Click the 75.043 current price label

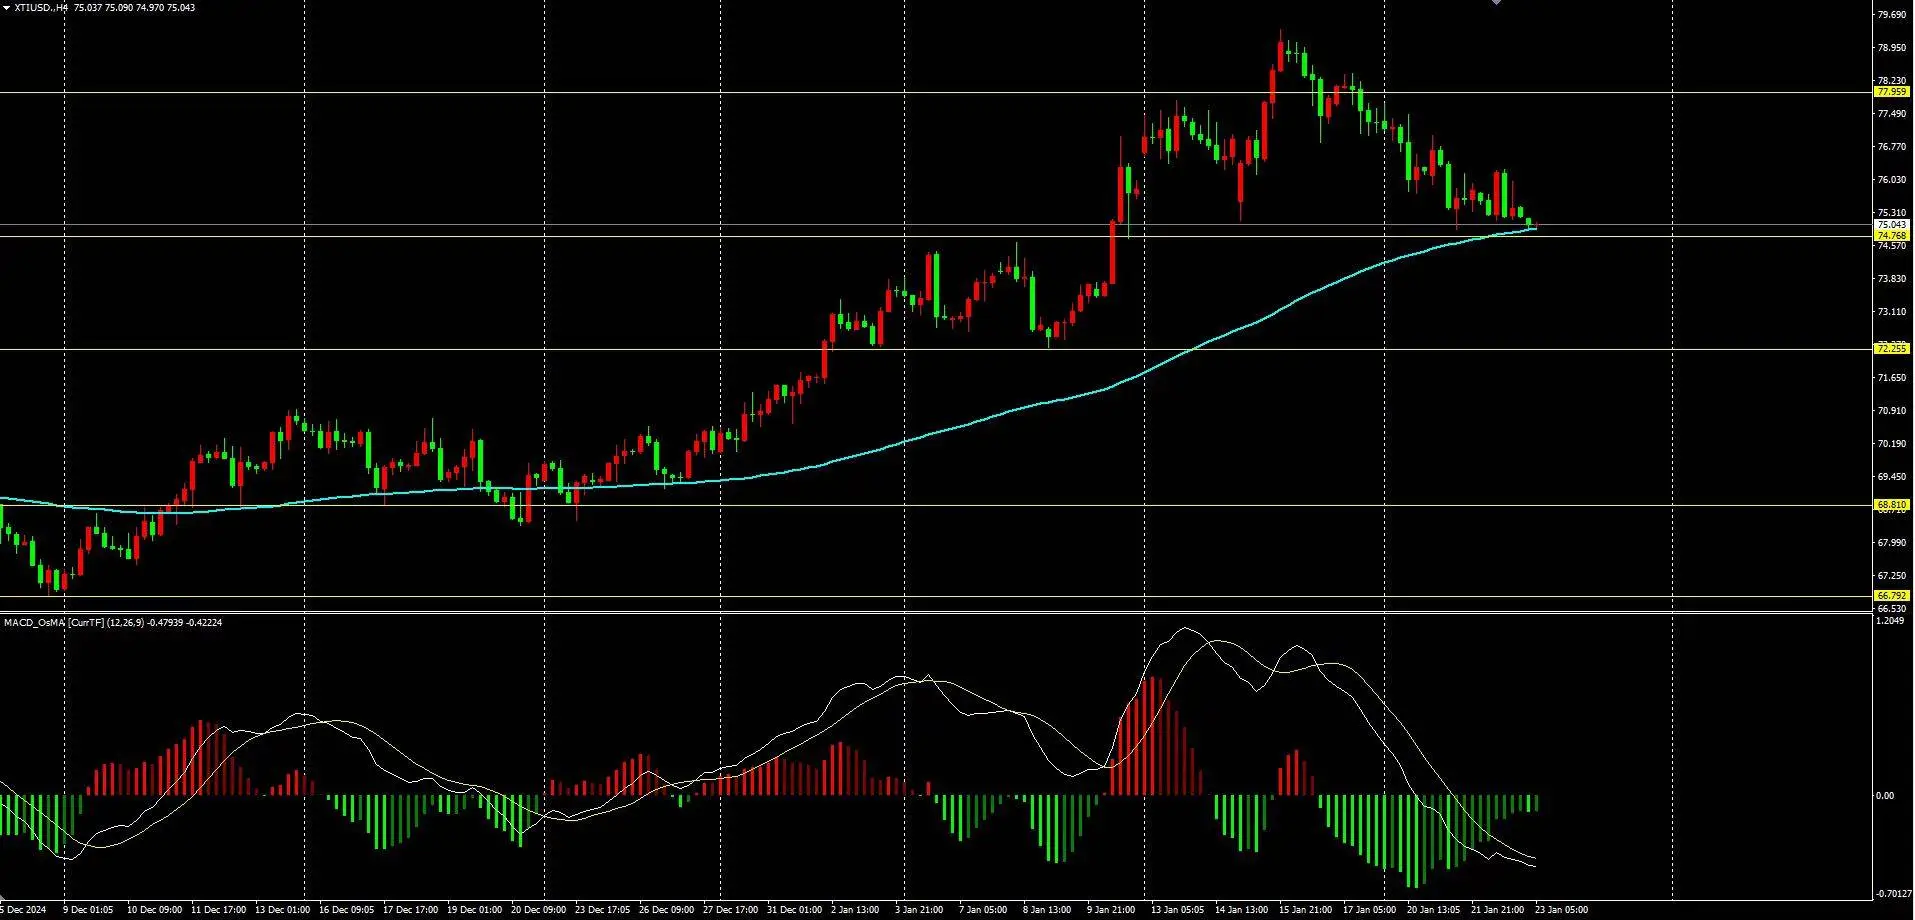(x=1891, y=225)
